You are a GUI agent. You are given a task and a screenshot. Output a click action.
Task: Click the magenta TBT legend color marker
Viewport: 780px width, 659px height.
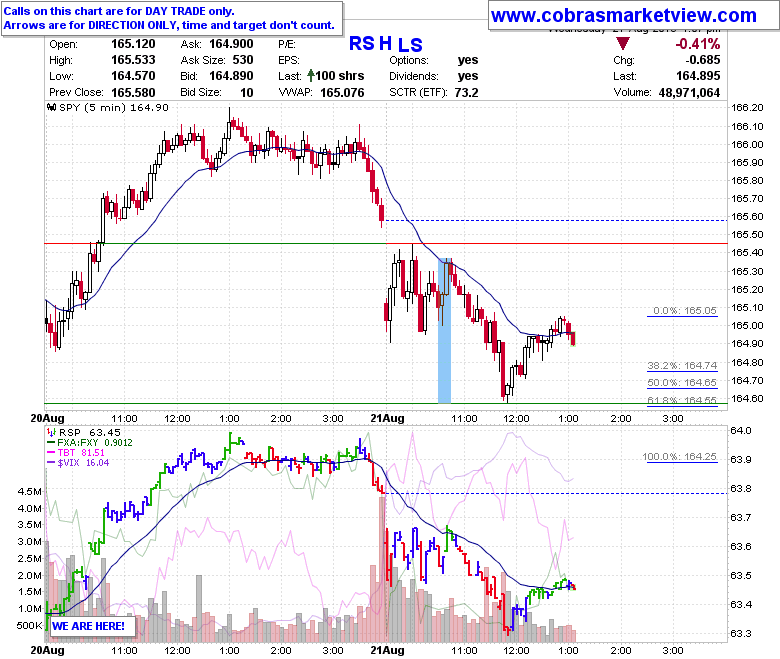51,453
